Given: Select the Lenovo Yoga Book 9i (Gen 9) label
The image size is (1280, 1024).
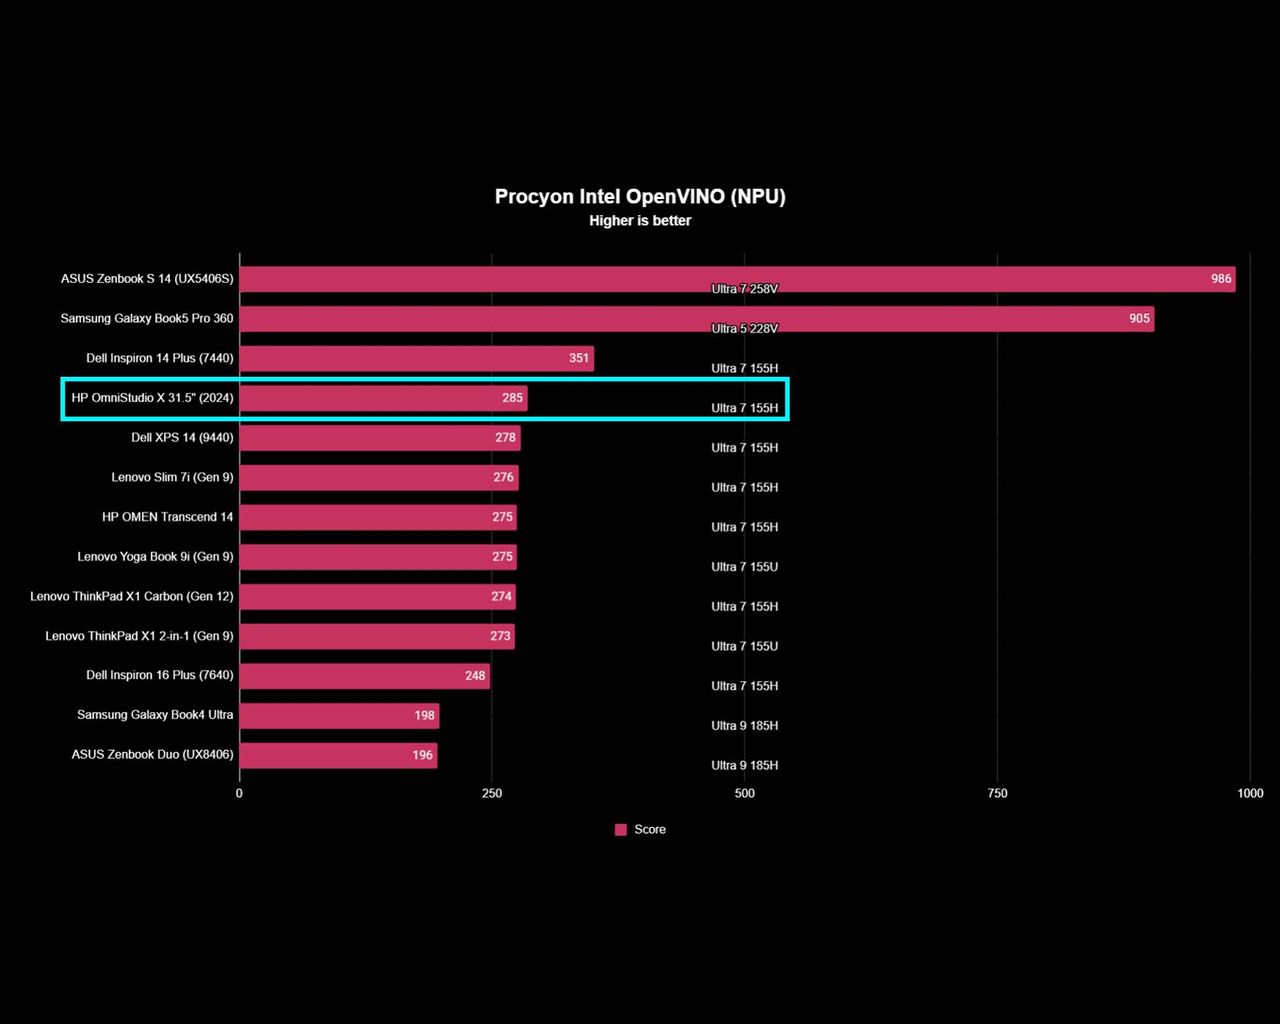Looking at the screenshot, I should pos(155,556).
